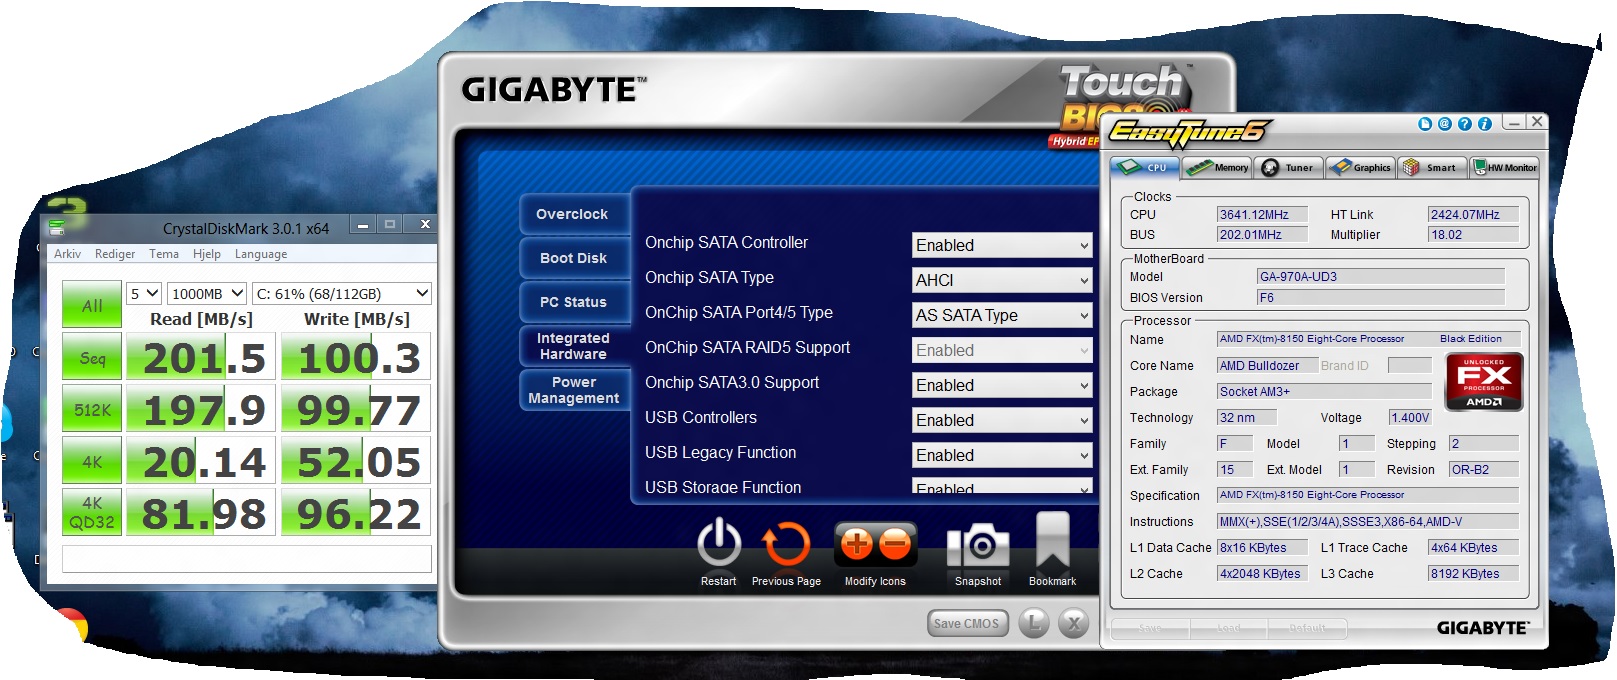Open the Graphics tab in EasyTune6
The image size is (1617, 680).
pos(1360,167)
